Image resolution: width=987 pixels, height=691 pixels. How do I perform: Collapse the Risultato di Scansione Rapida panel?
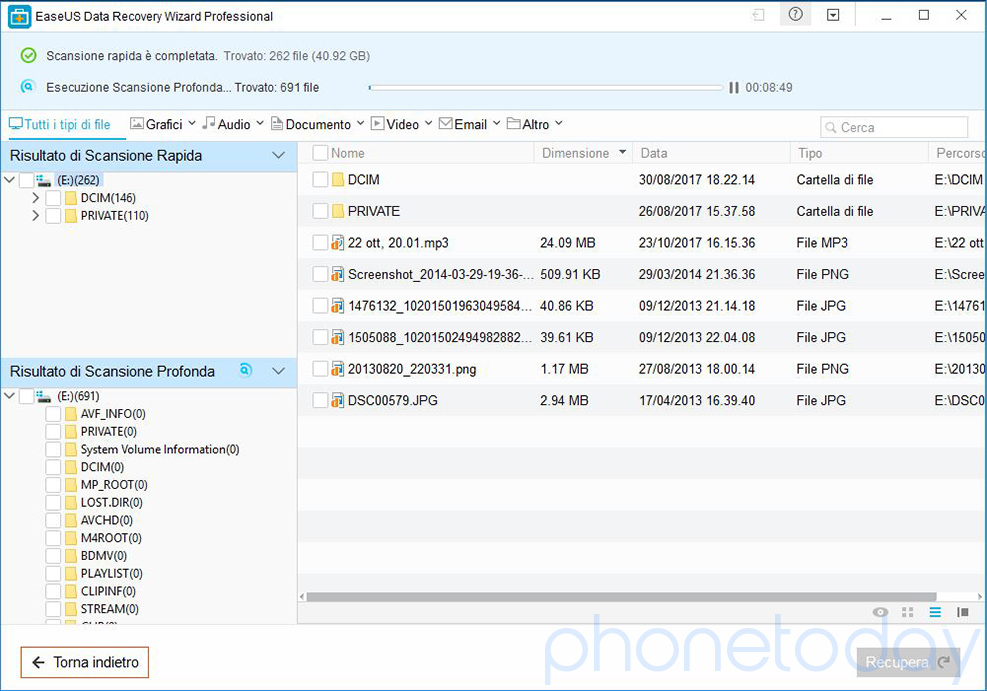coord(279,156)
